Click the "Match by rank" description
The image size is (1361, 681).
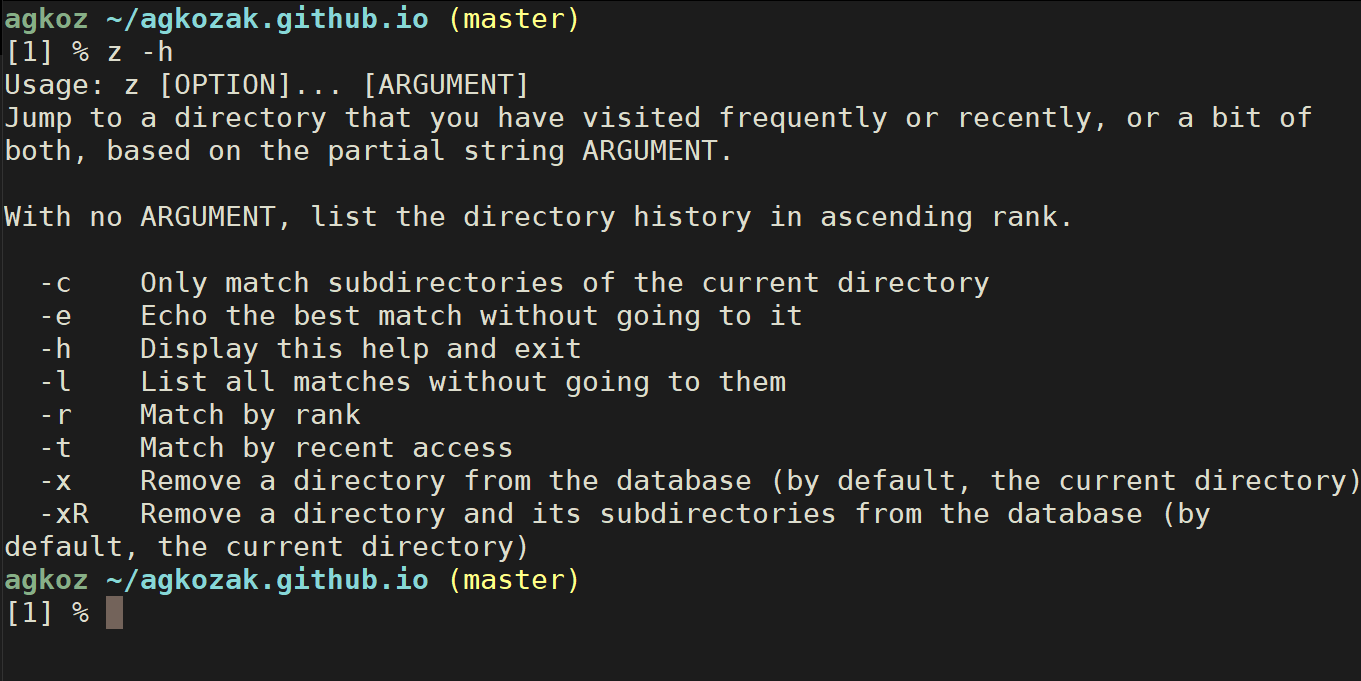click(250, 415)
